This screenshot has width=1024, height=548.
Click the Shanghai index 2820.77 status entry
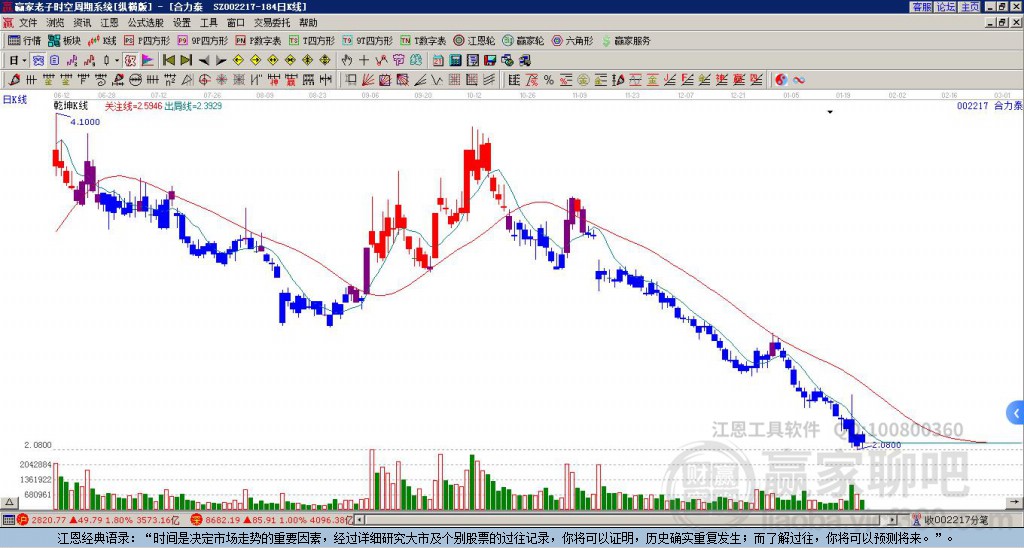tap(98, 520)
